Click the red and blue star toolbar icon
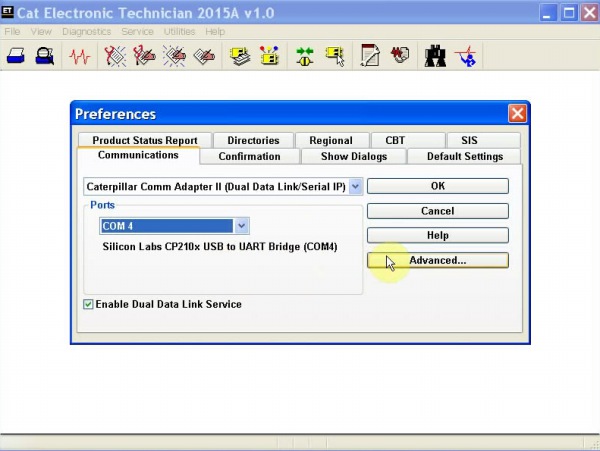The width and height of the screenshot is (600, 451). tap(467, 56)
